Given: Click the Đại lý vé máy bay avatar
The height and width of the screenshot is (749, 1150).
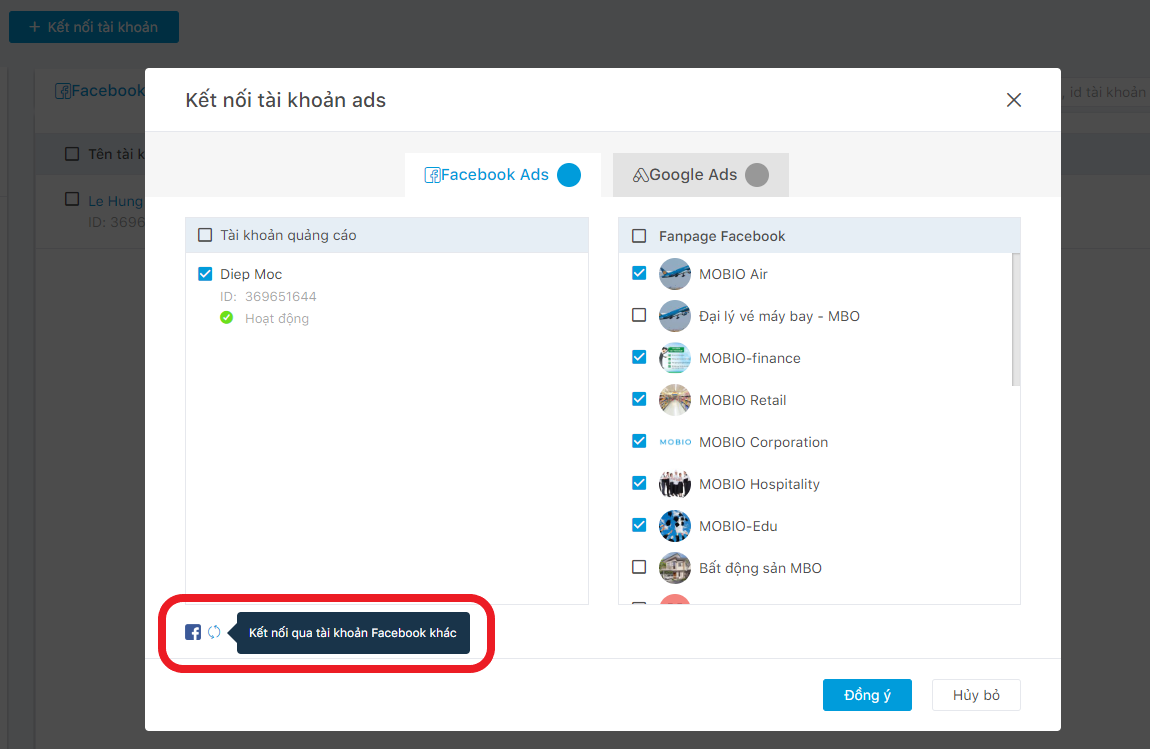Looking at the screenshot, I should coord(675,316).
